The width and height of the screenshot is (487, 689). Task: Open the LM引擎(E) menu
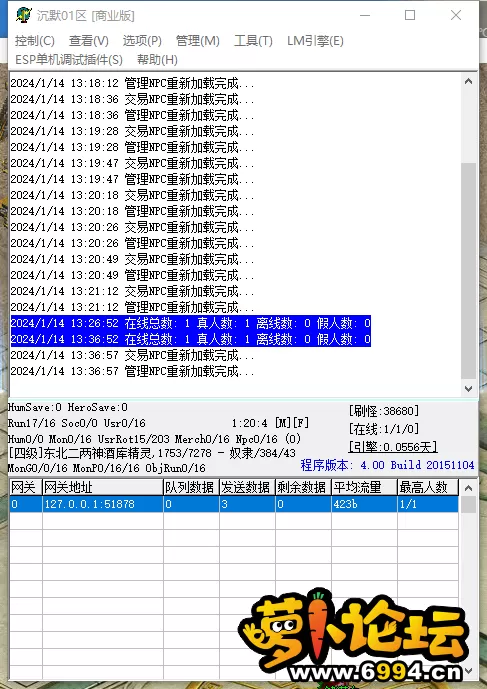315,41
